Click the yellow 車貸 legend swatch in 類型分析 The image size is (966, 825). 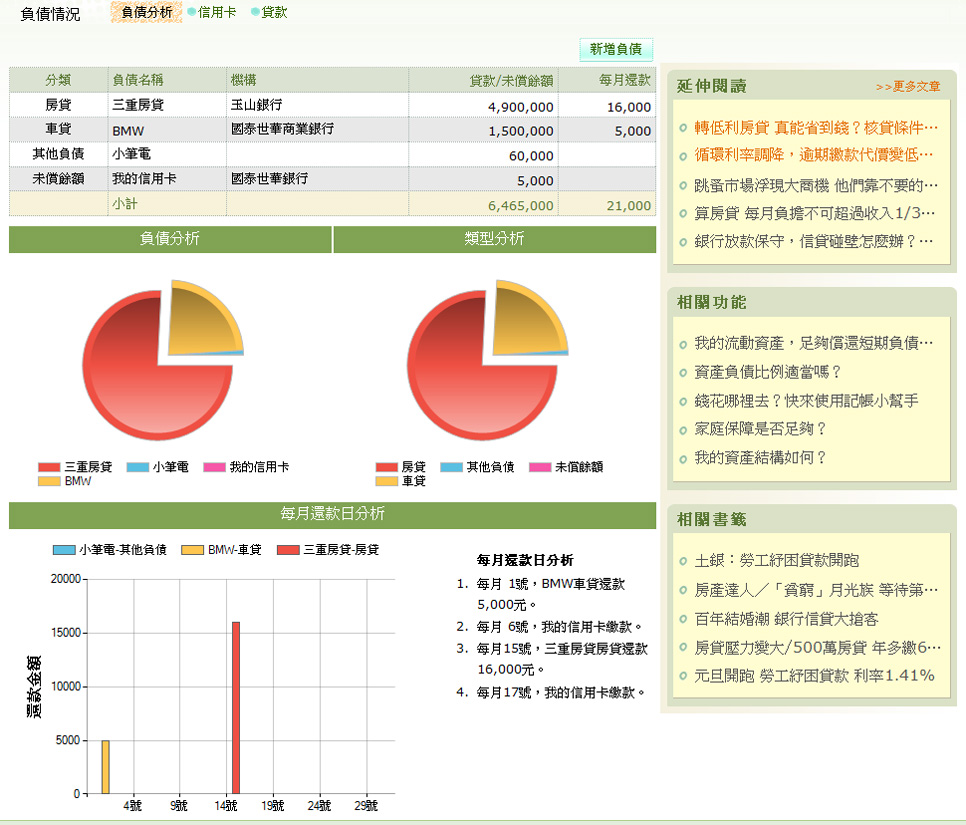point(387,481)
